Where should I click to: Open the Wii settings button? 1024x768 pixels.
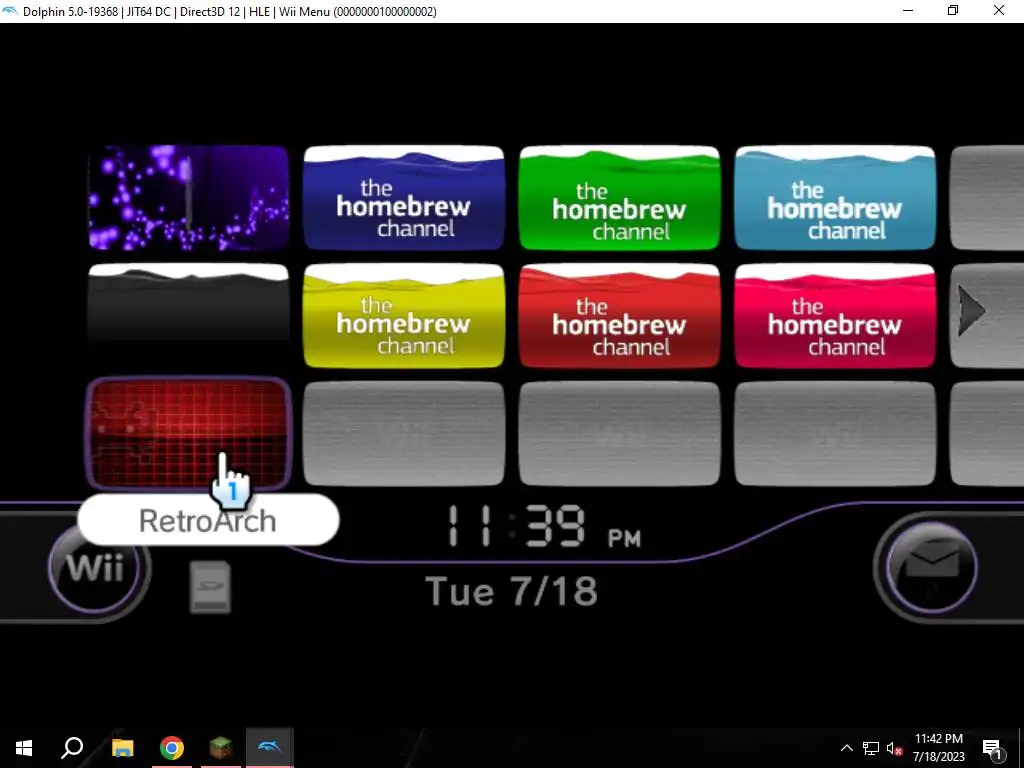[x=95, y=567]
